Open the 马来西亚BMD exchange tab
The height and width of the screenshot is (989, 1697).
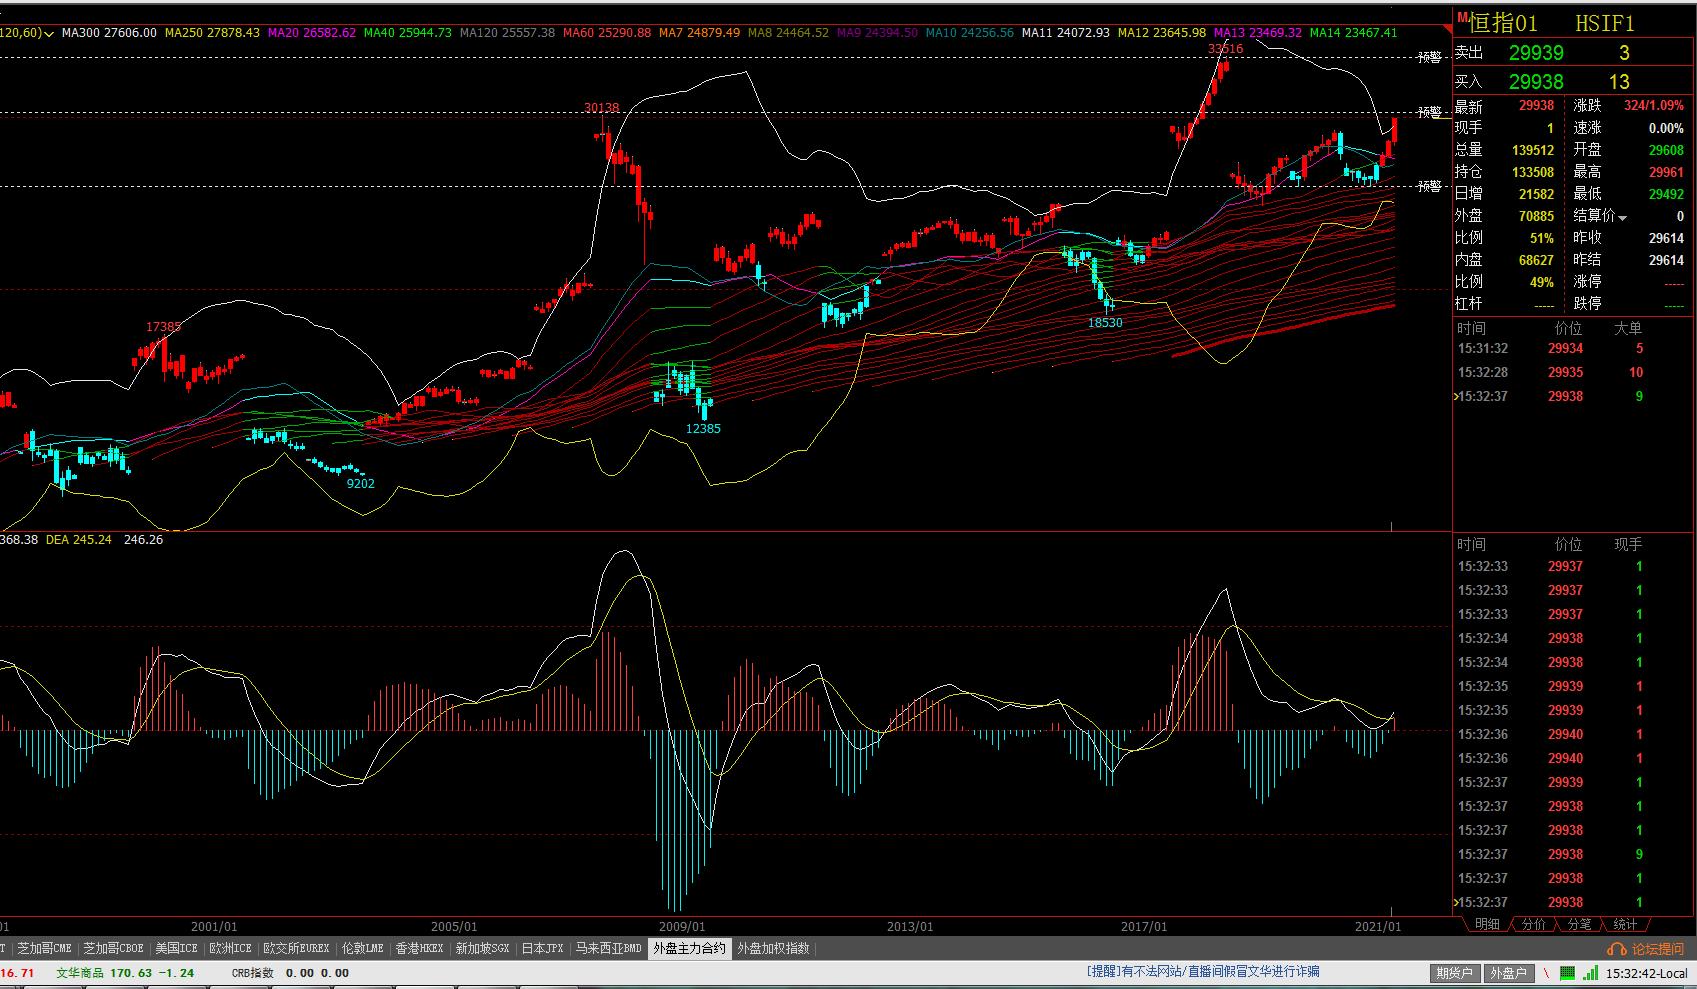coord(609,948)
